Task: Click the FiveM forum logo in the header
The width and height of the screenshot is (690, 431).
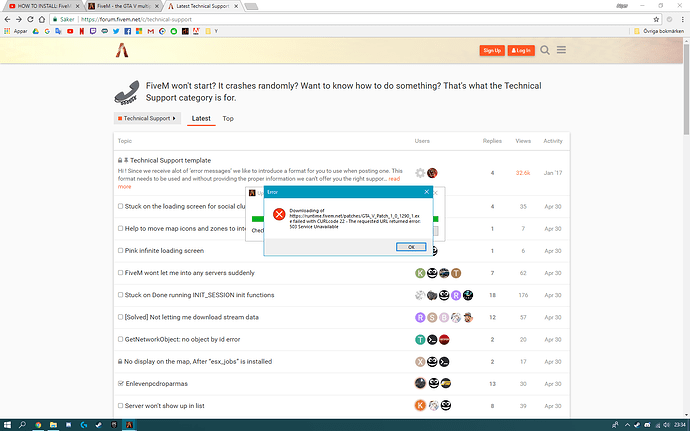Action: 122,50
